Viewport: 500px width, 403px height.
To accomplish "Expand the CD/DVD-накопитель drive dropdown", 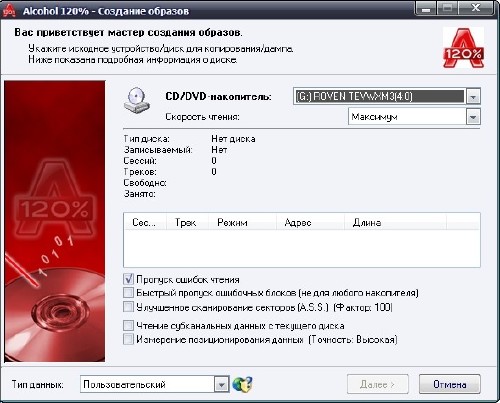I will tap(473, 97).
